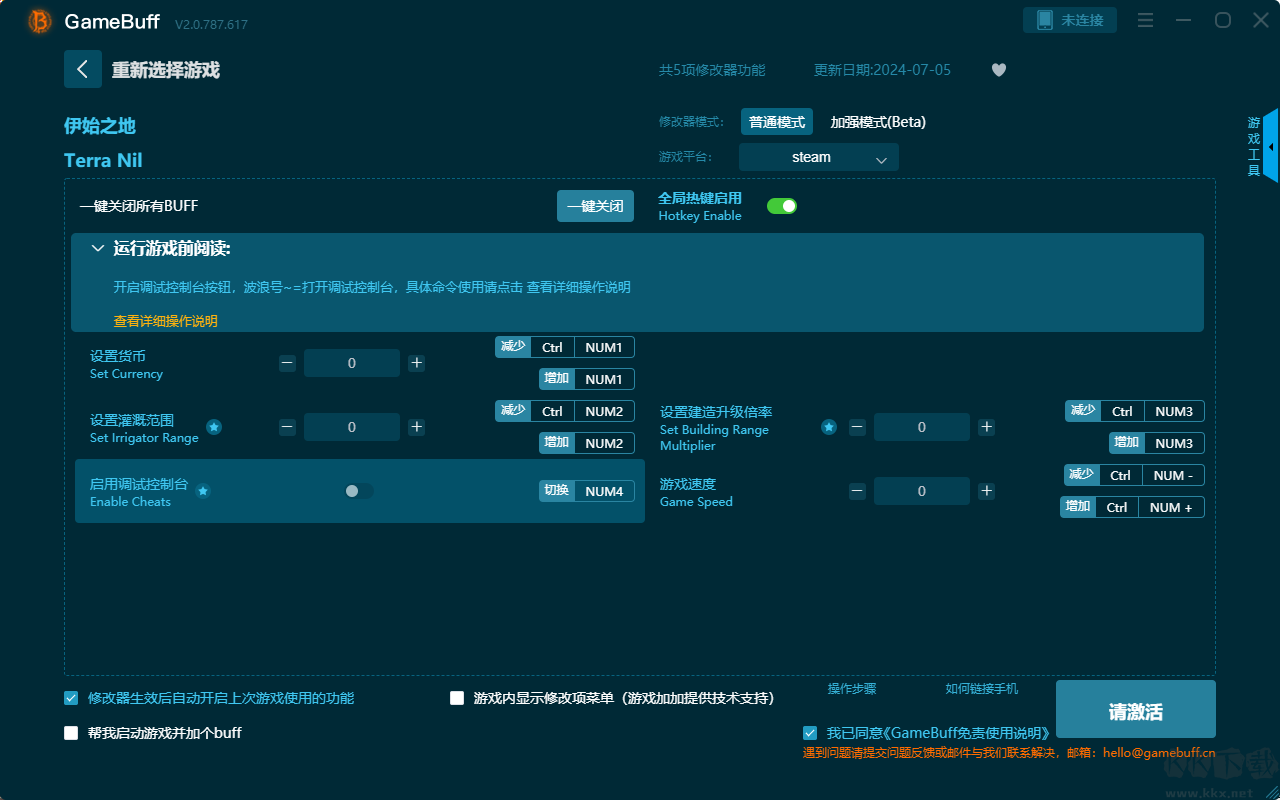The image size is (1280, 800).
Task: Check the 帮我启动游戏并加个buff checkbox
Action: point(71,733)
